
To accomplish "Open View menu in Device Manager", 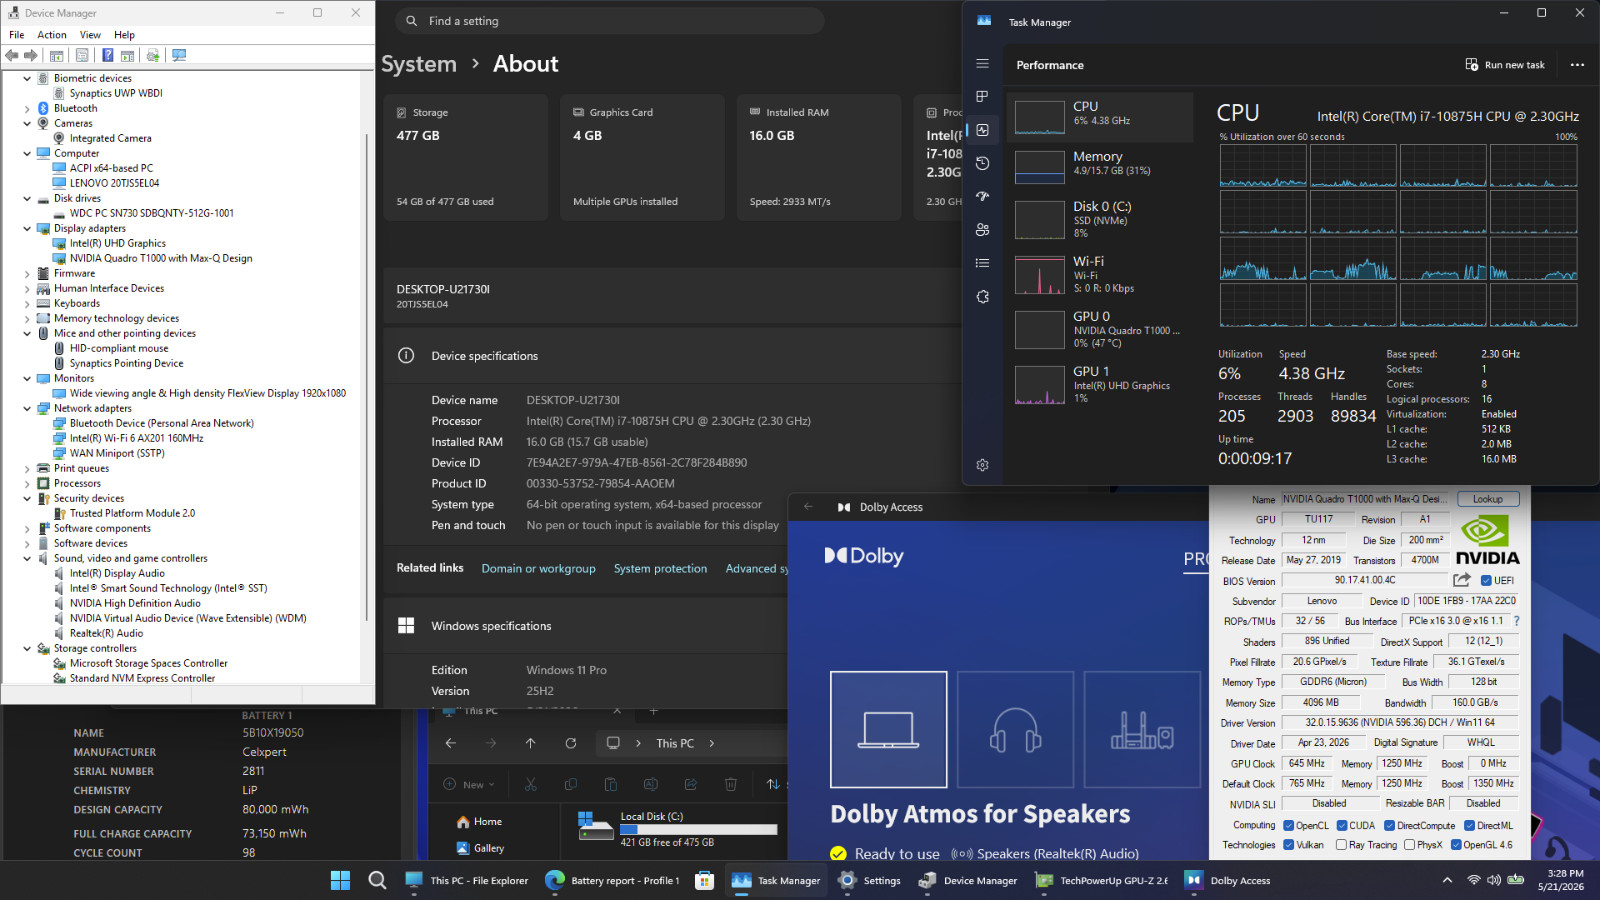I will (90, 35).
